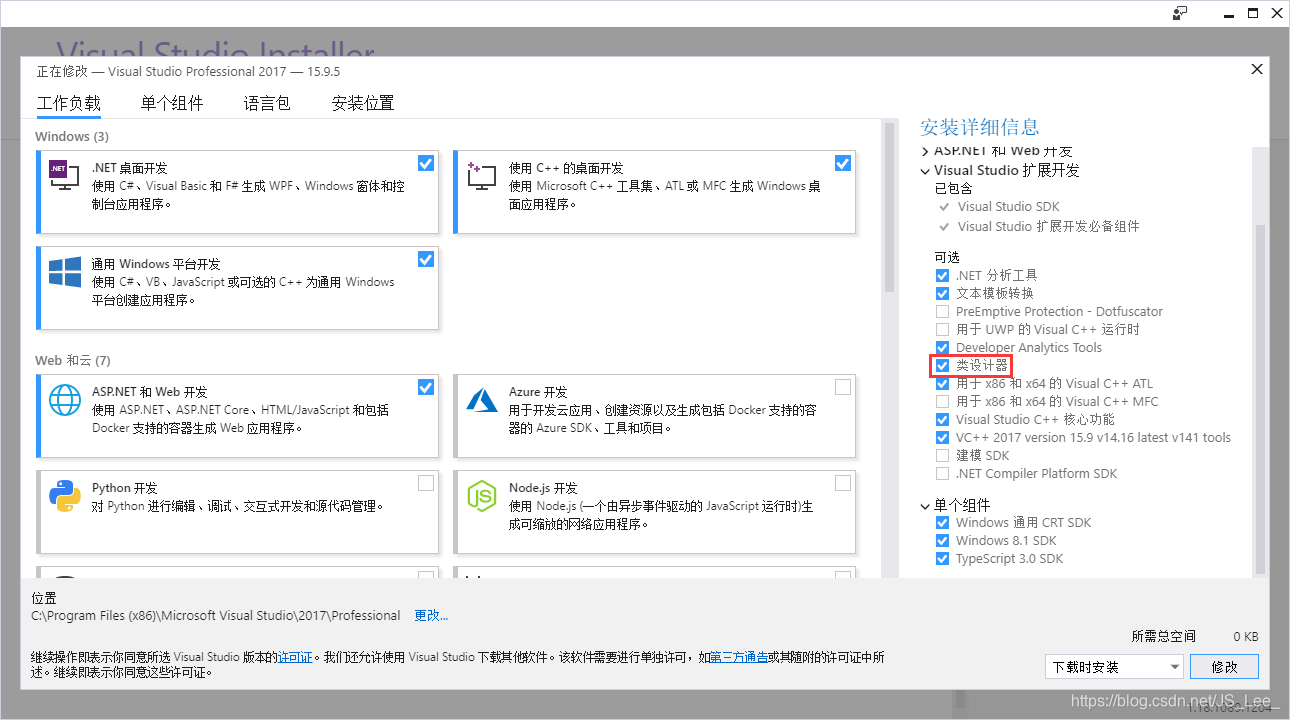Open the 下载时安装 install mode dropdown
1290x720 pixels.
click(x=1114, y=666)
